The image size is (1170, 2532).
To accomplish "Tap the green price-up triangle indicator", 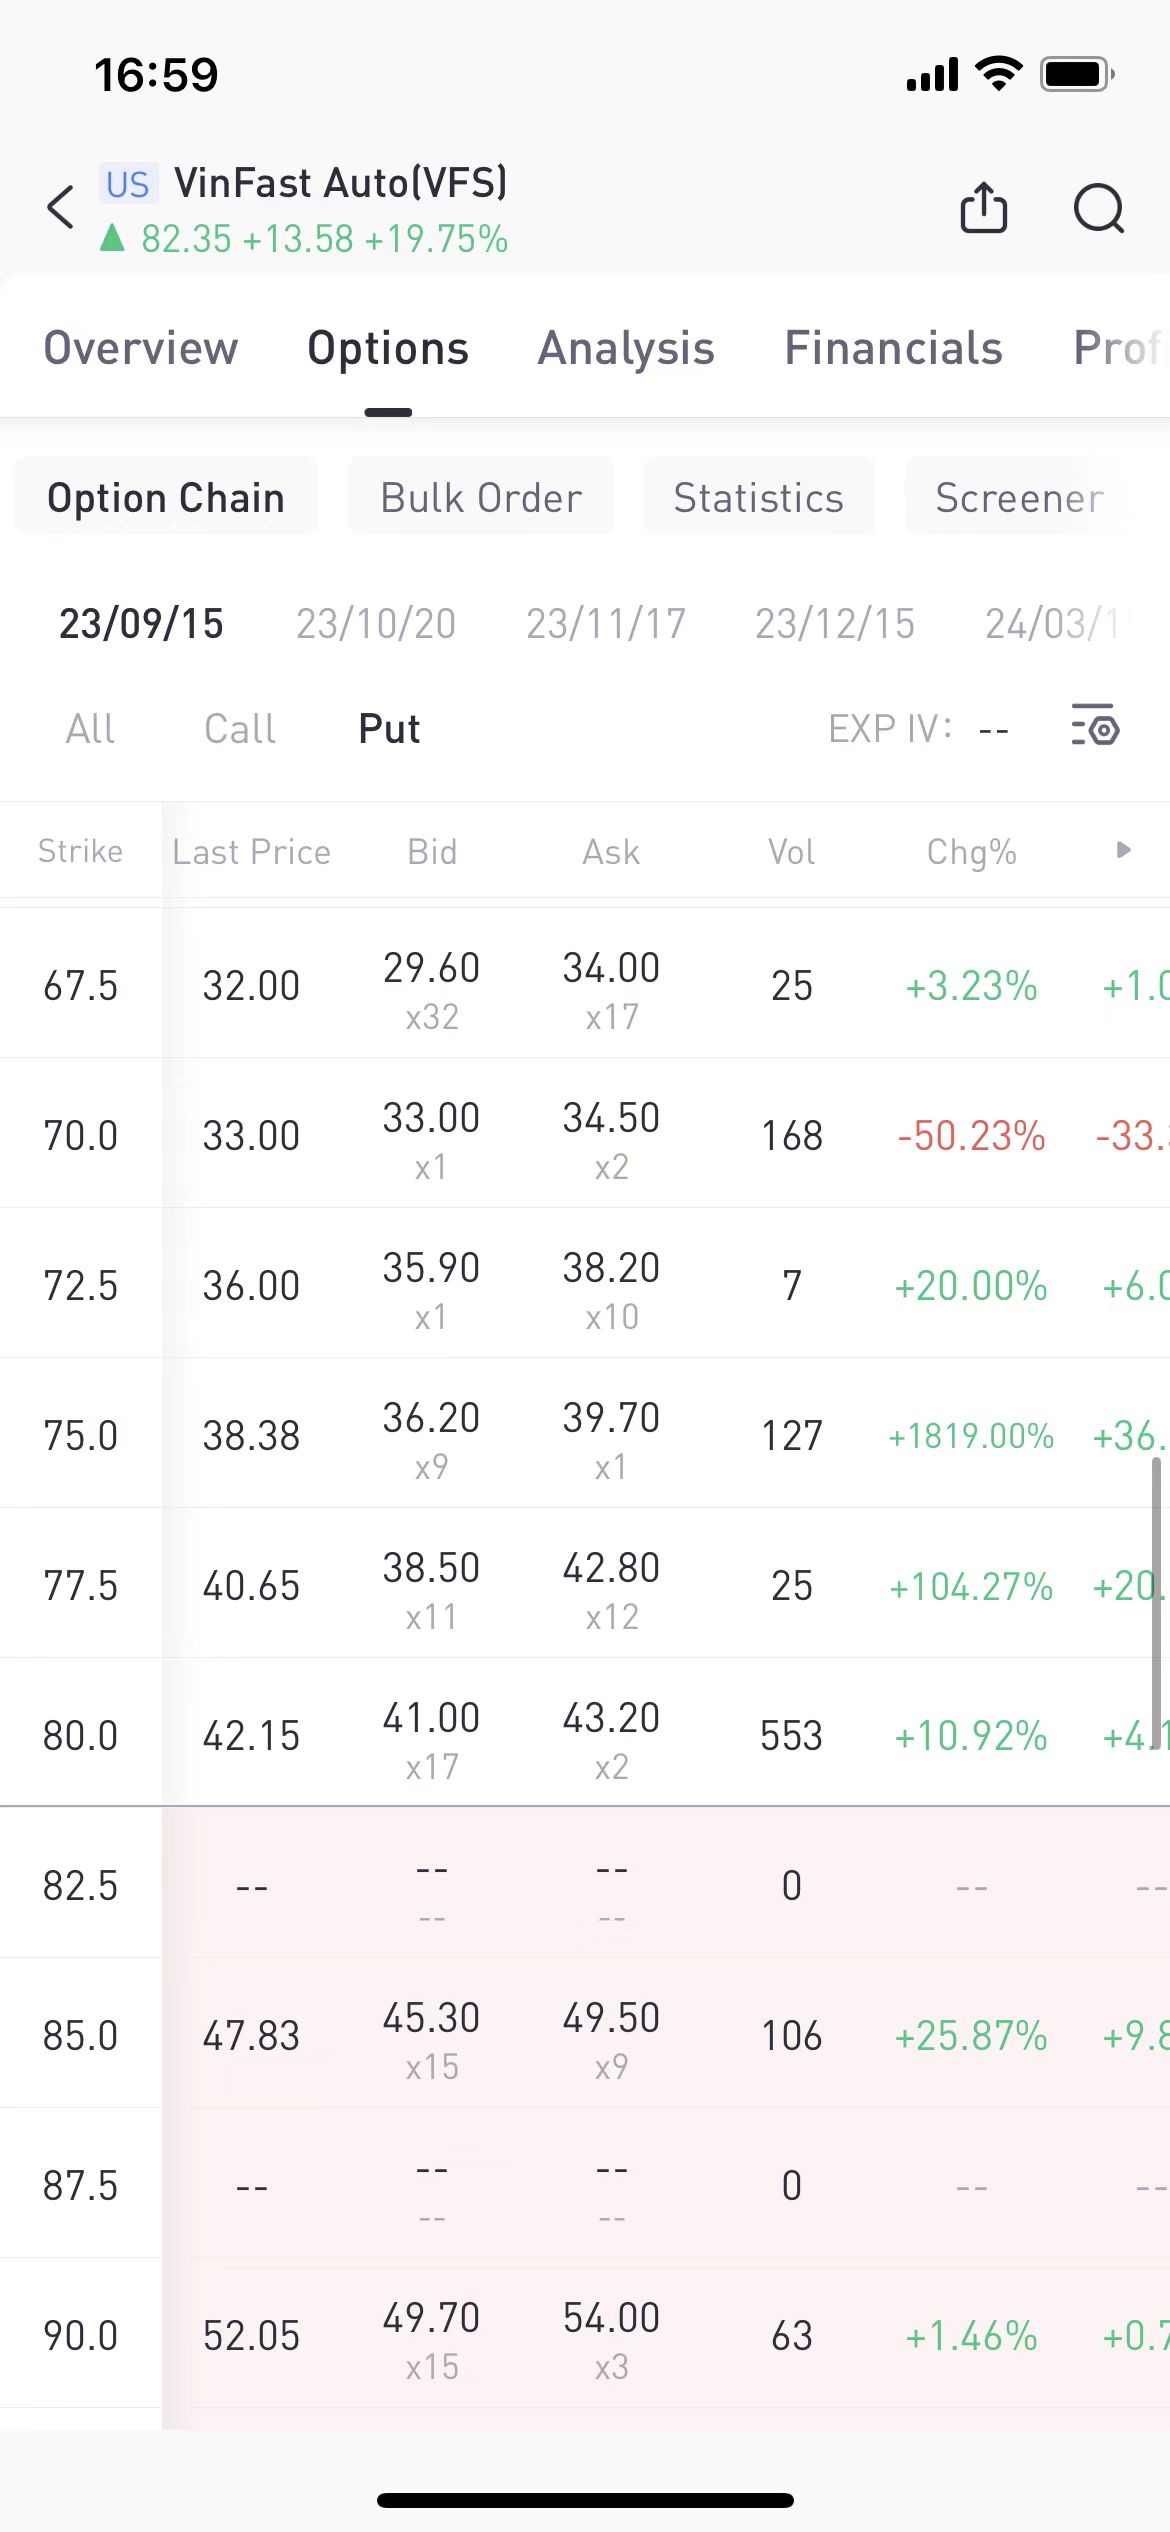I will coord(112,238).
